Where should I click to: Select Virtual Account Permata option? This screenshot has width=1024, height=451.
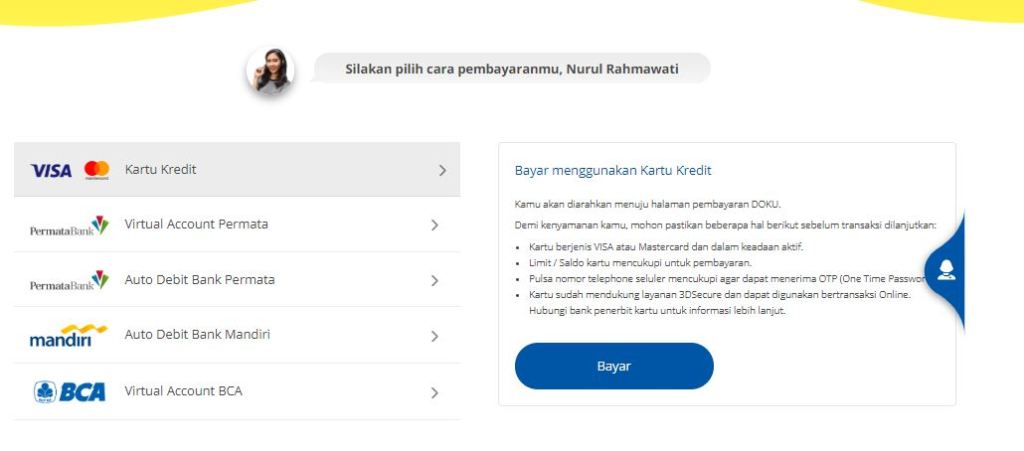tap(196, 225)
